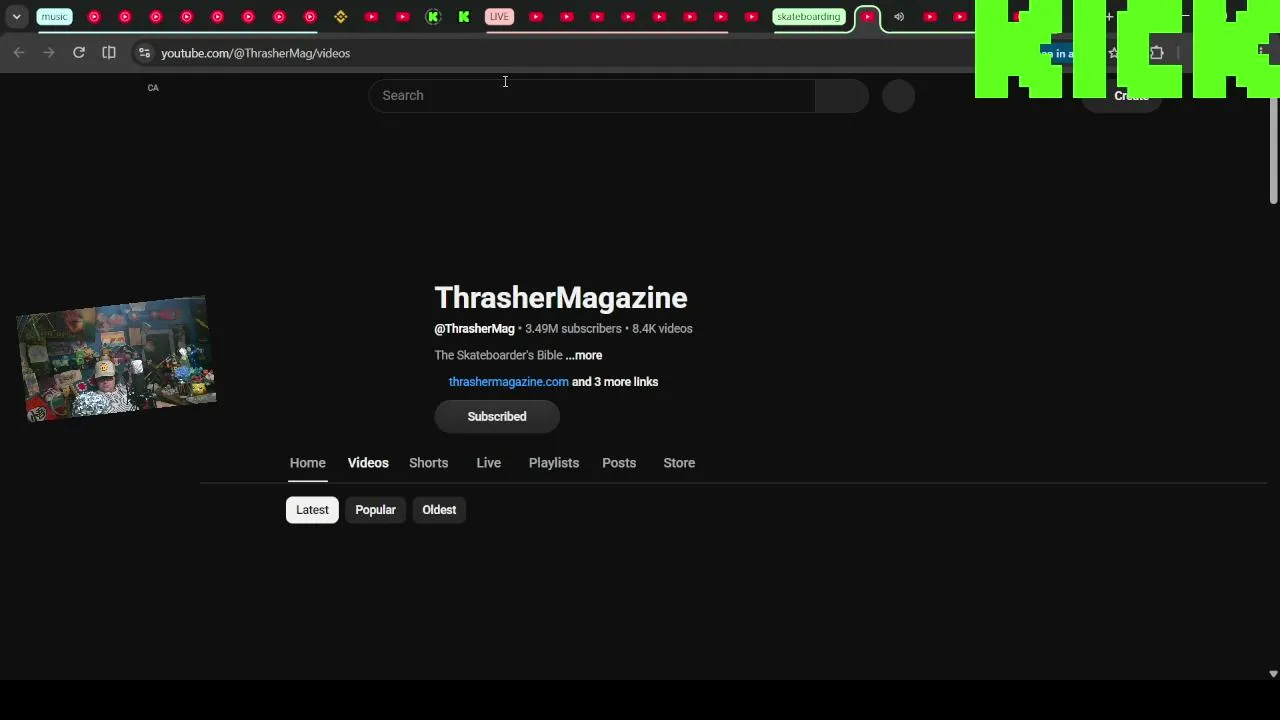Click the ThrasherMagazine channel title

point(561,298)
